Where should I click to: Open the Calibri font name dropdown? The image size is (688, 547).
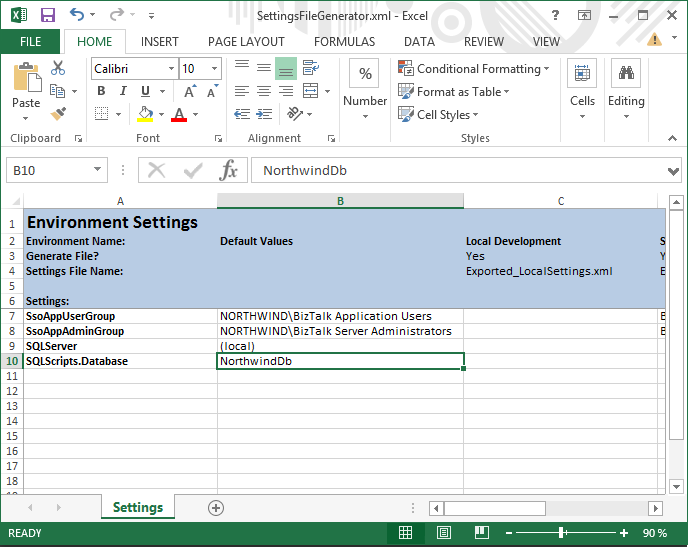(x=171, y=68)
